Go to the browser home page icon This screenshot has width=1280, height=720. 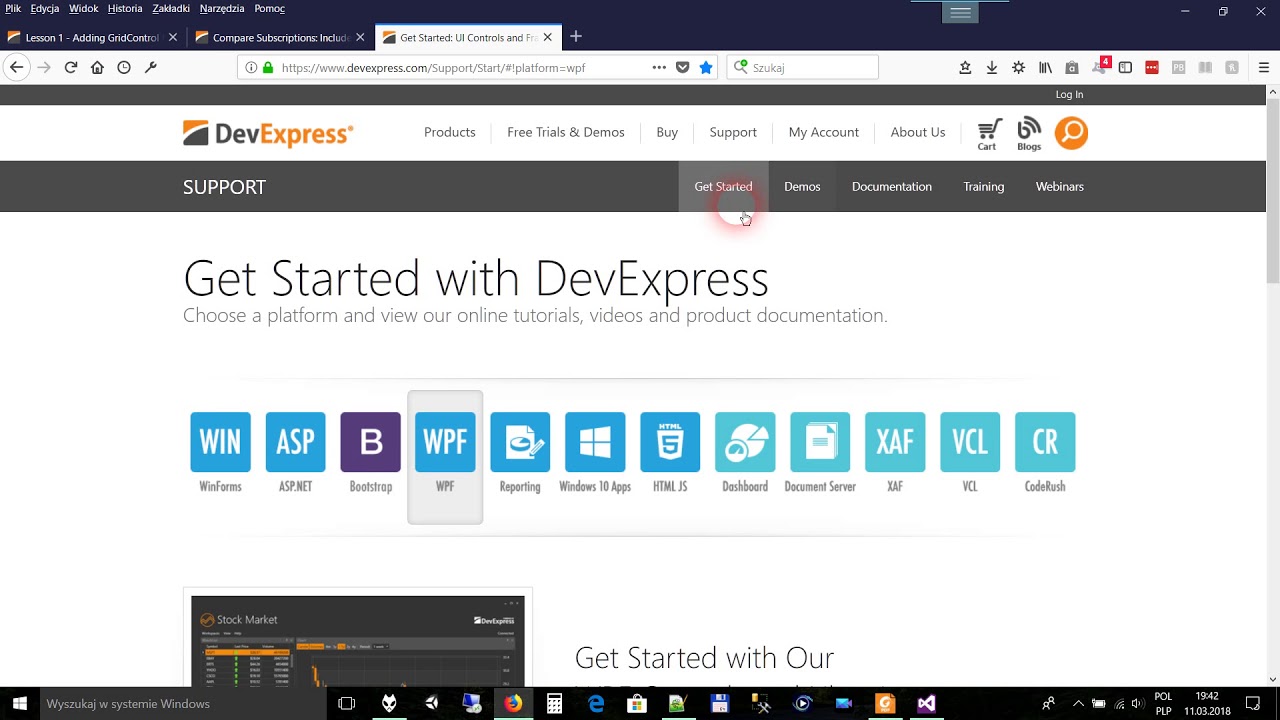[x=97, y=68]
